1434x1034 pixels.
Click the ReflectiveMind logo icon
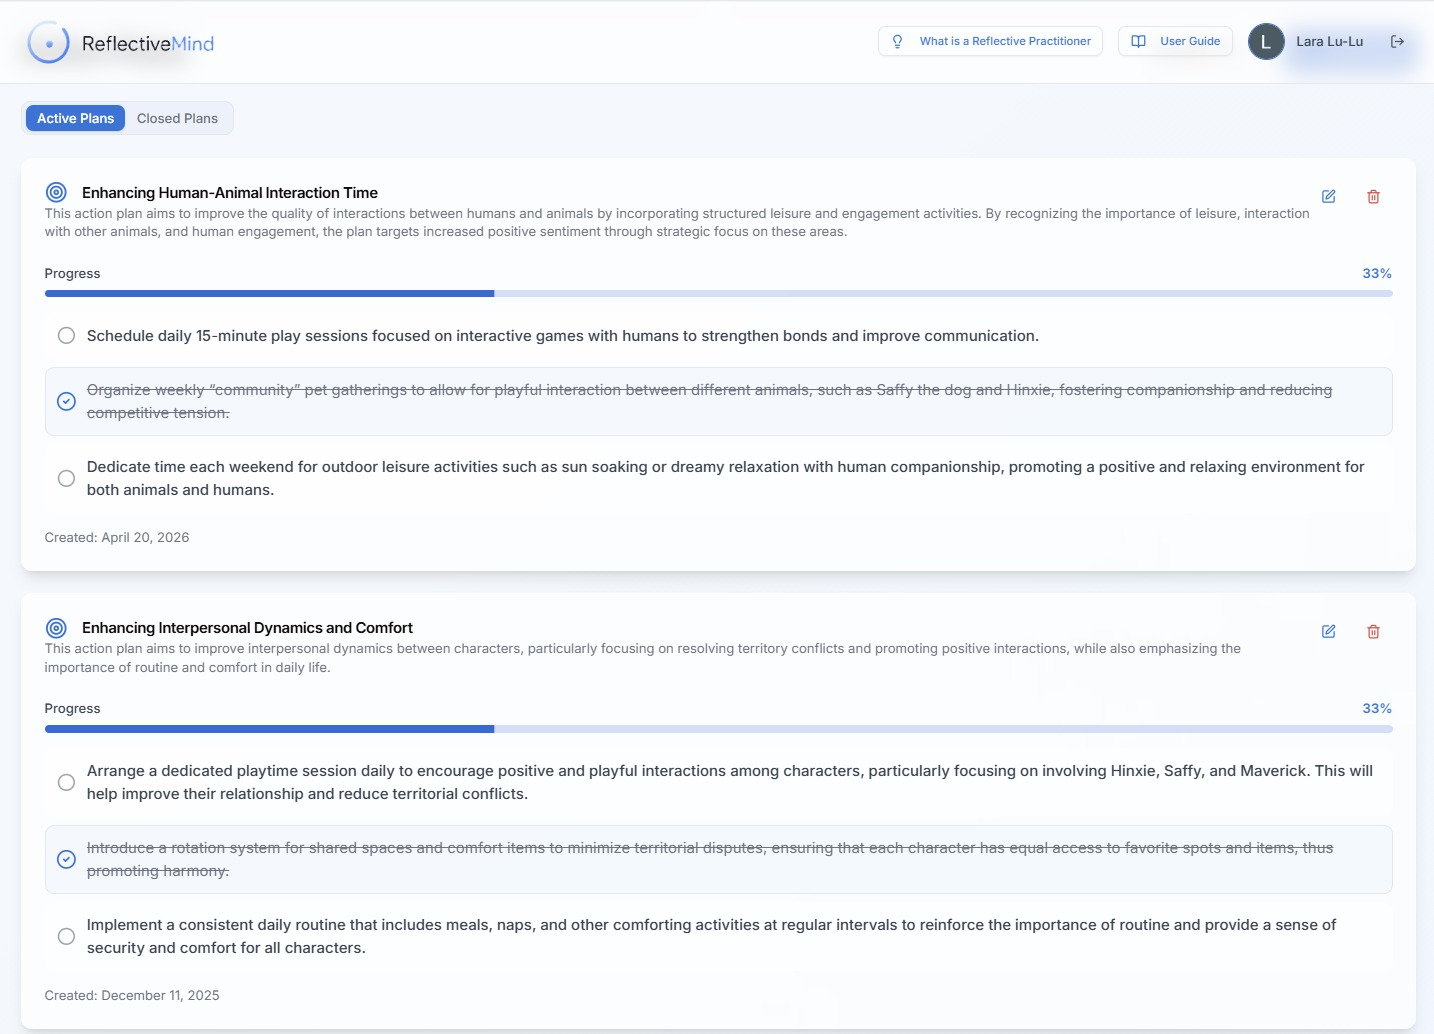coord(49,43)
